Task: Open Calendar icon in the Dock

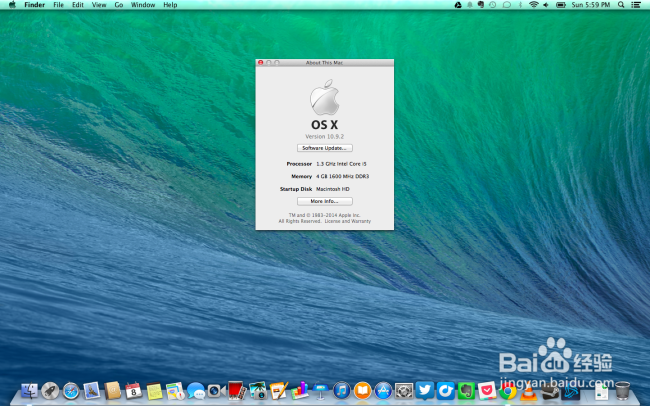Action: coord(133,391)
